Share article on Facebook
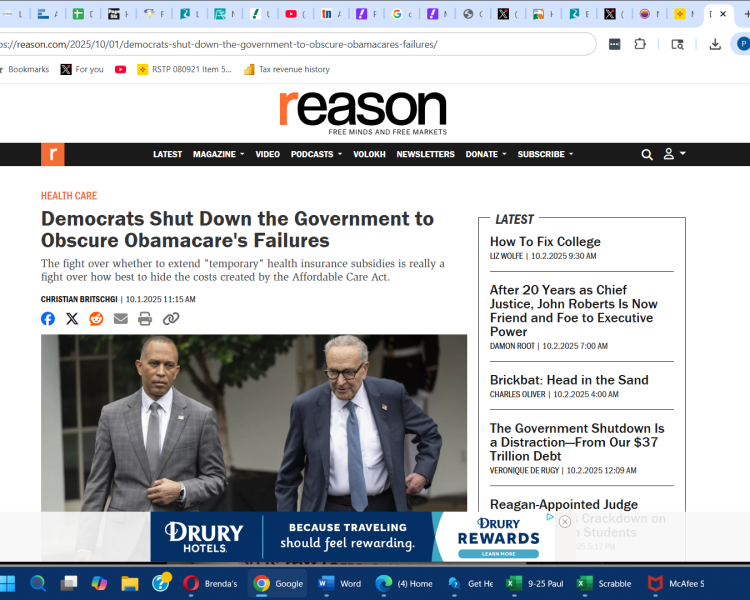The image size is (750, 600). 48,319
